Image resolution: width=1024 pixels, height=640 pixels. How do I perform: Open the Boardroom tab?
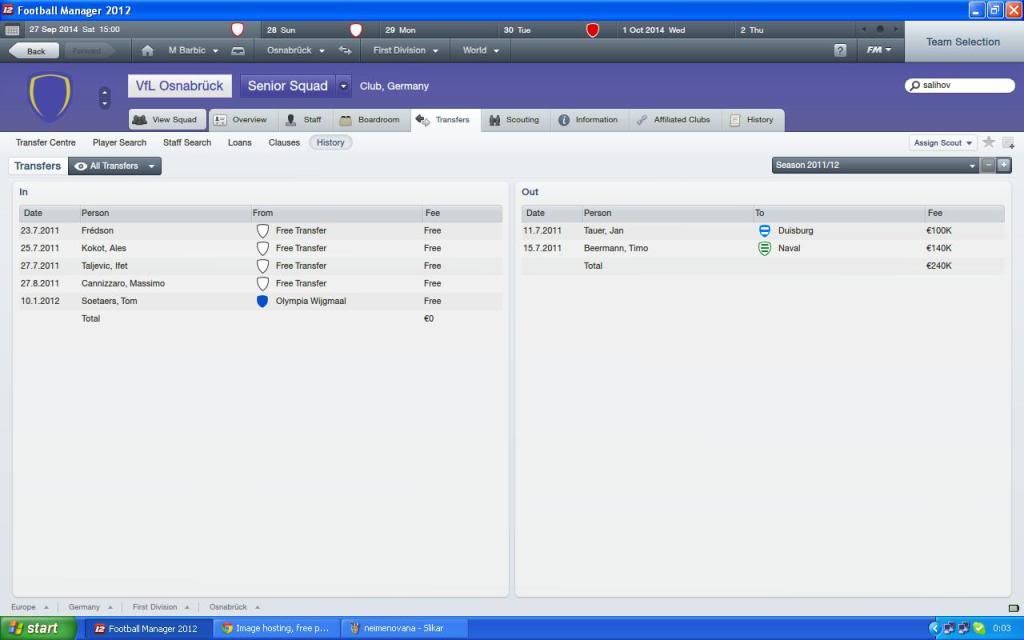[370, 120]
